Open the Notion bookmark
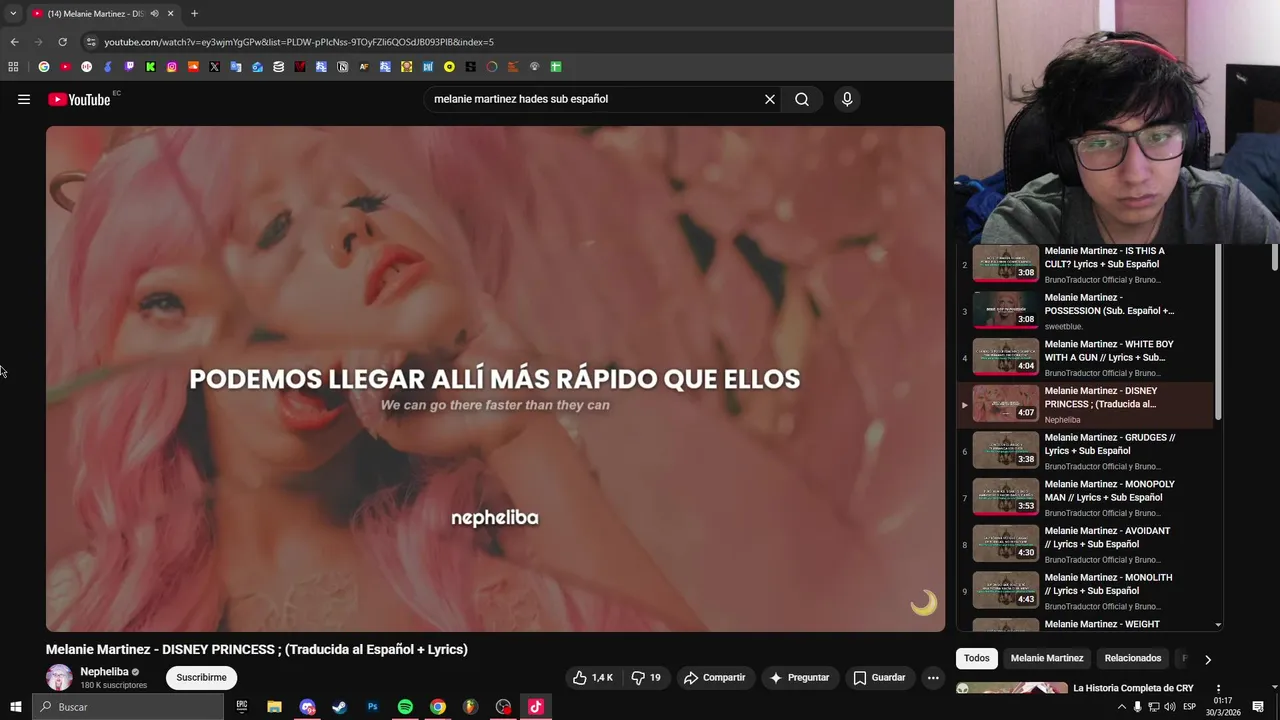The width and height of the screenshot is (1280, 720). point(342,67)
